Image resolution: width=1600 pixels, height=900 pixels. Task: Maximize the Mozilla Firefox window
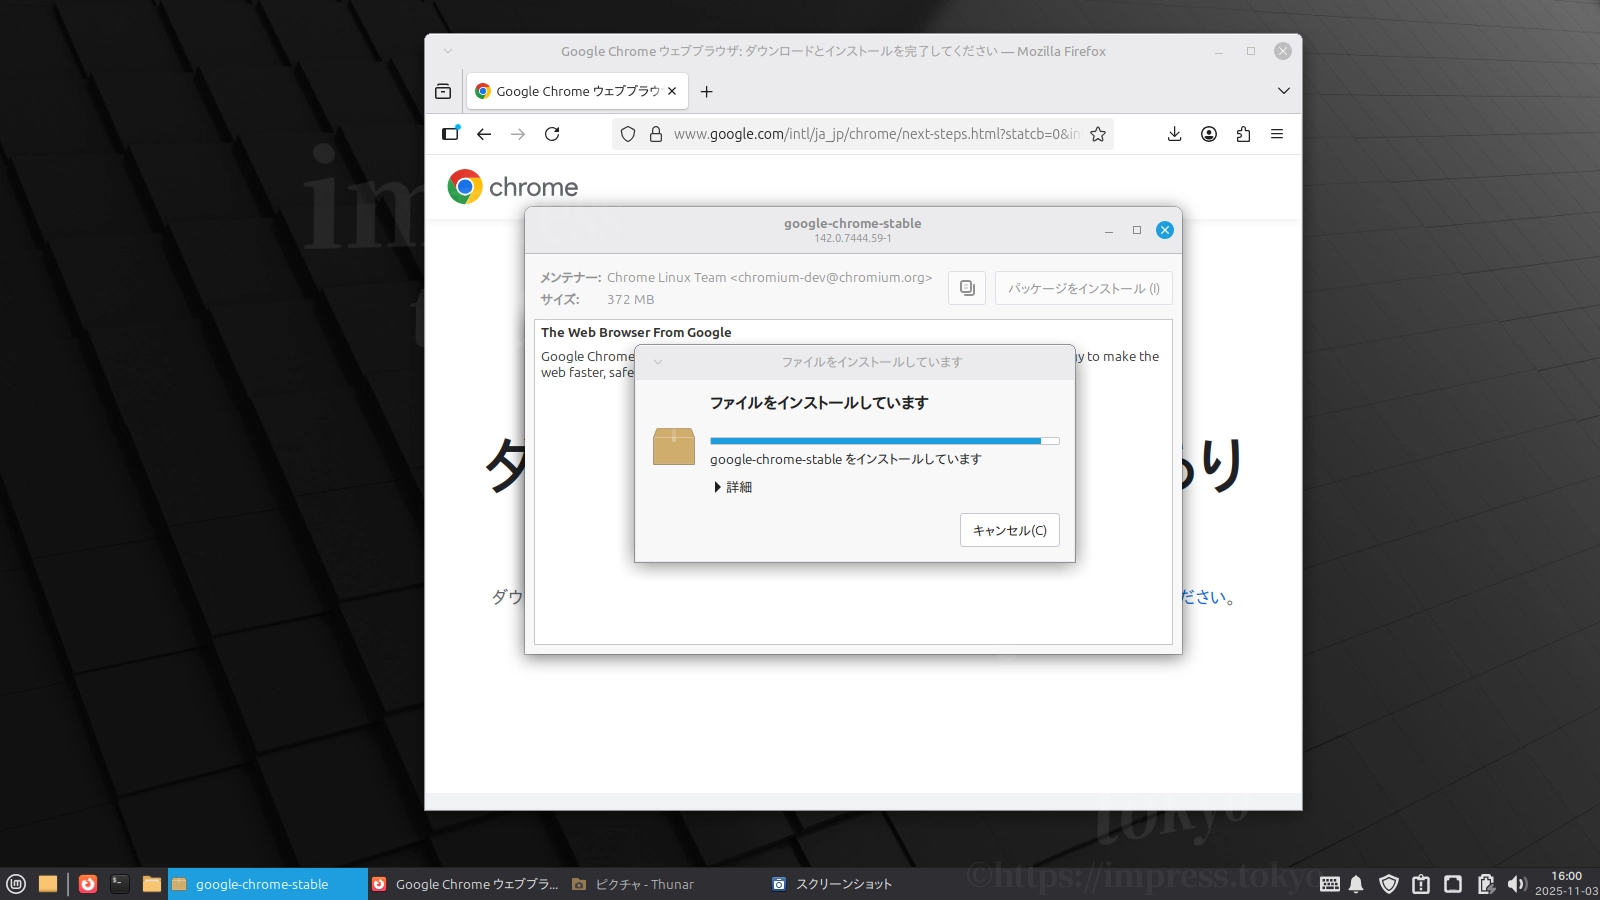[x=1251, y=51]
